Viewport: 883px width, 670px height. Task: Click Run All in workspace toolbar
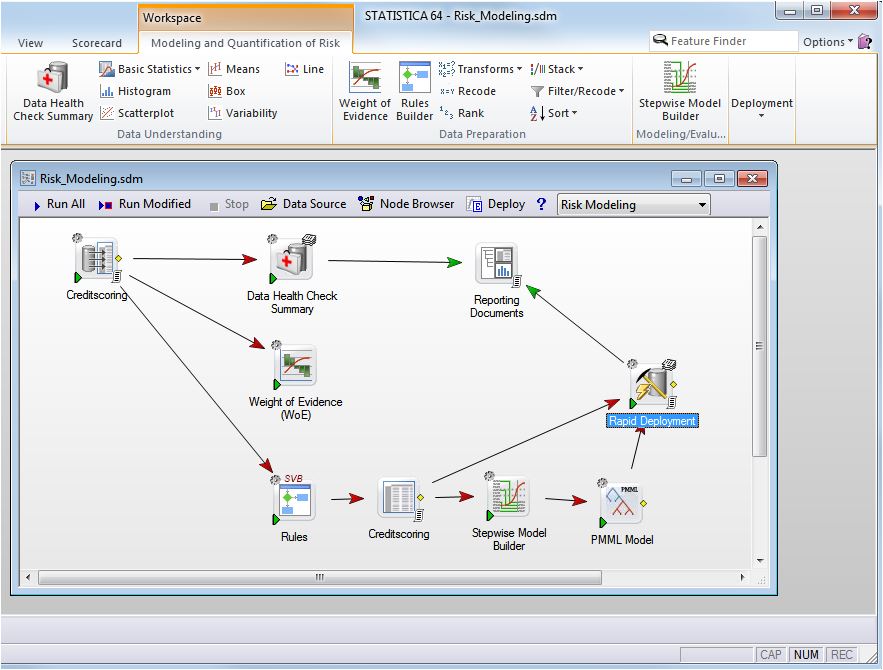point(60,204)
